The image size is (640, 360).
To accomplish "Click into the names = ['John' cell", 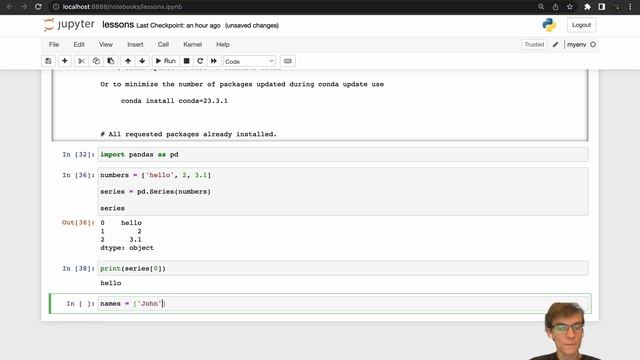I will (343, 304).
